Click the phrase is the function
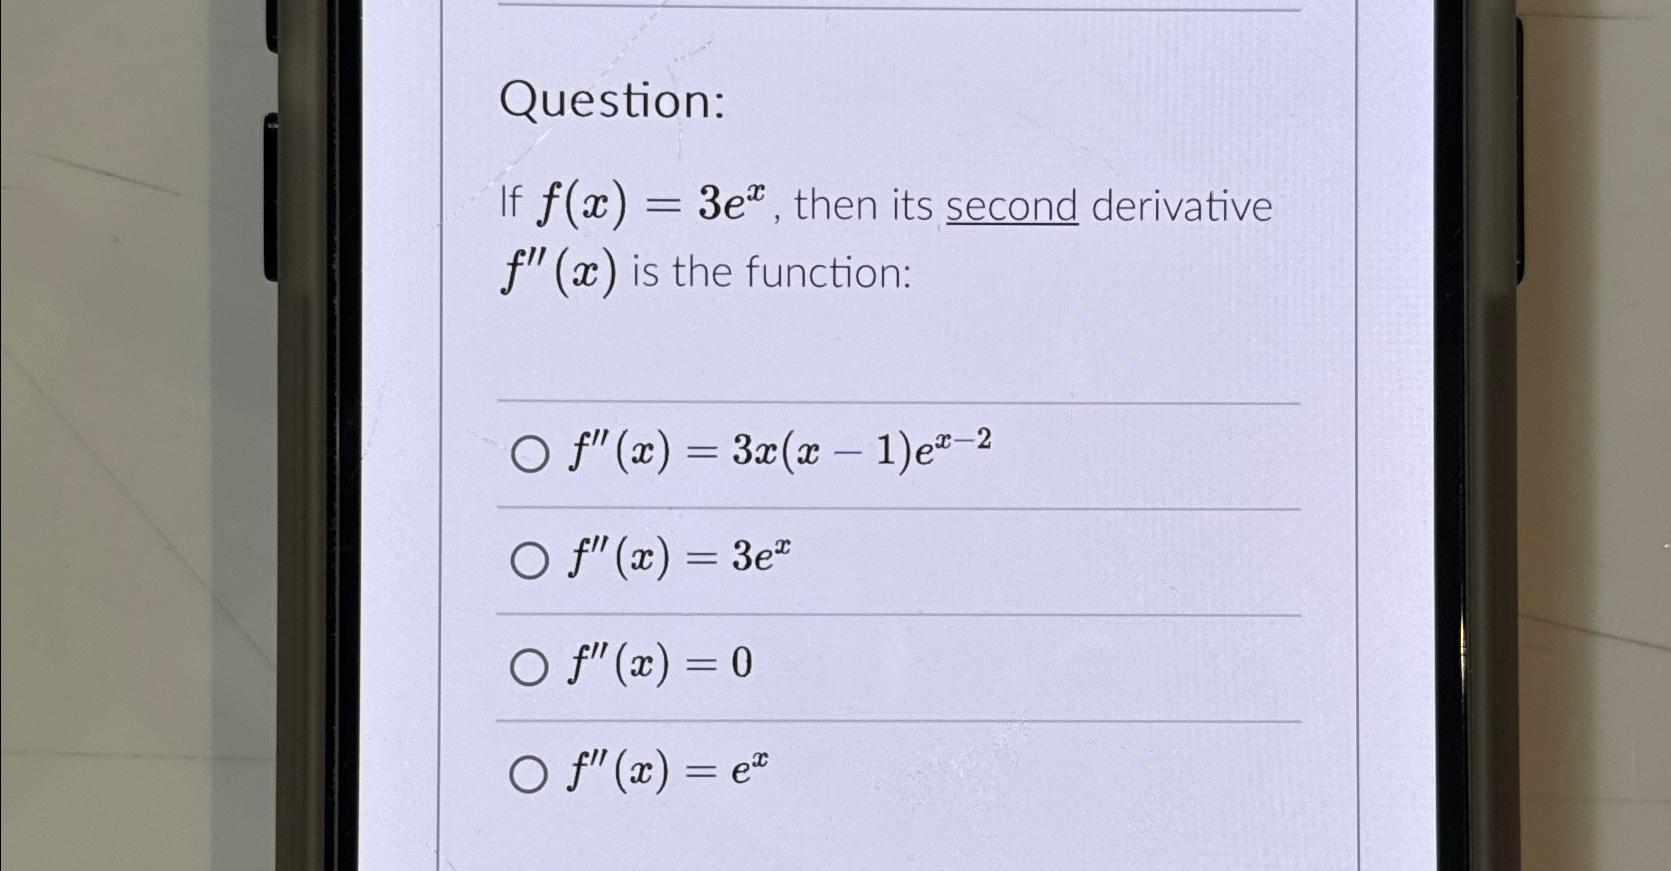 point(770,270)
